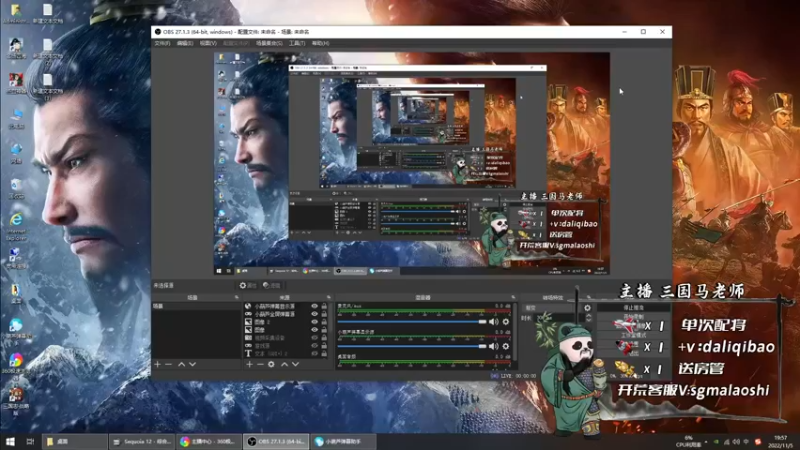The width and height of the screenshot is (800, 450).
Task: Switch to 主播中心 360 browser taskbar item
Action: coord(209,441)
